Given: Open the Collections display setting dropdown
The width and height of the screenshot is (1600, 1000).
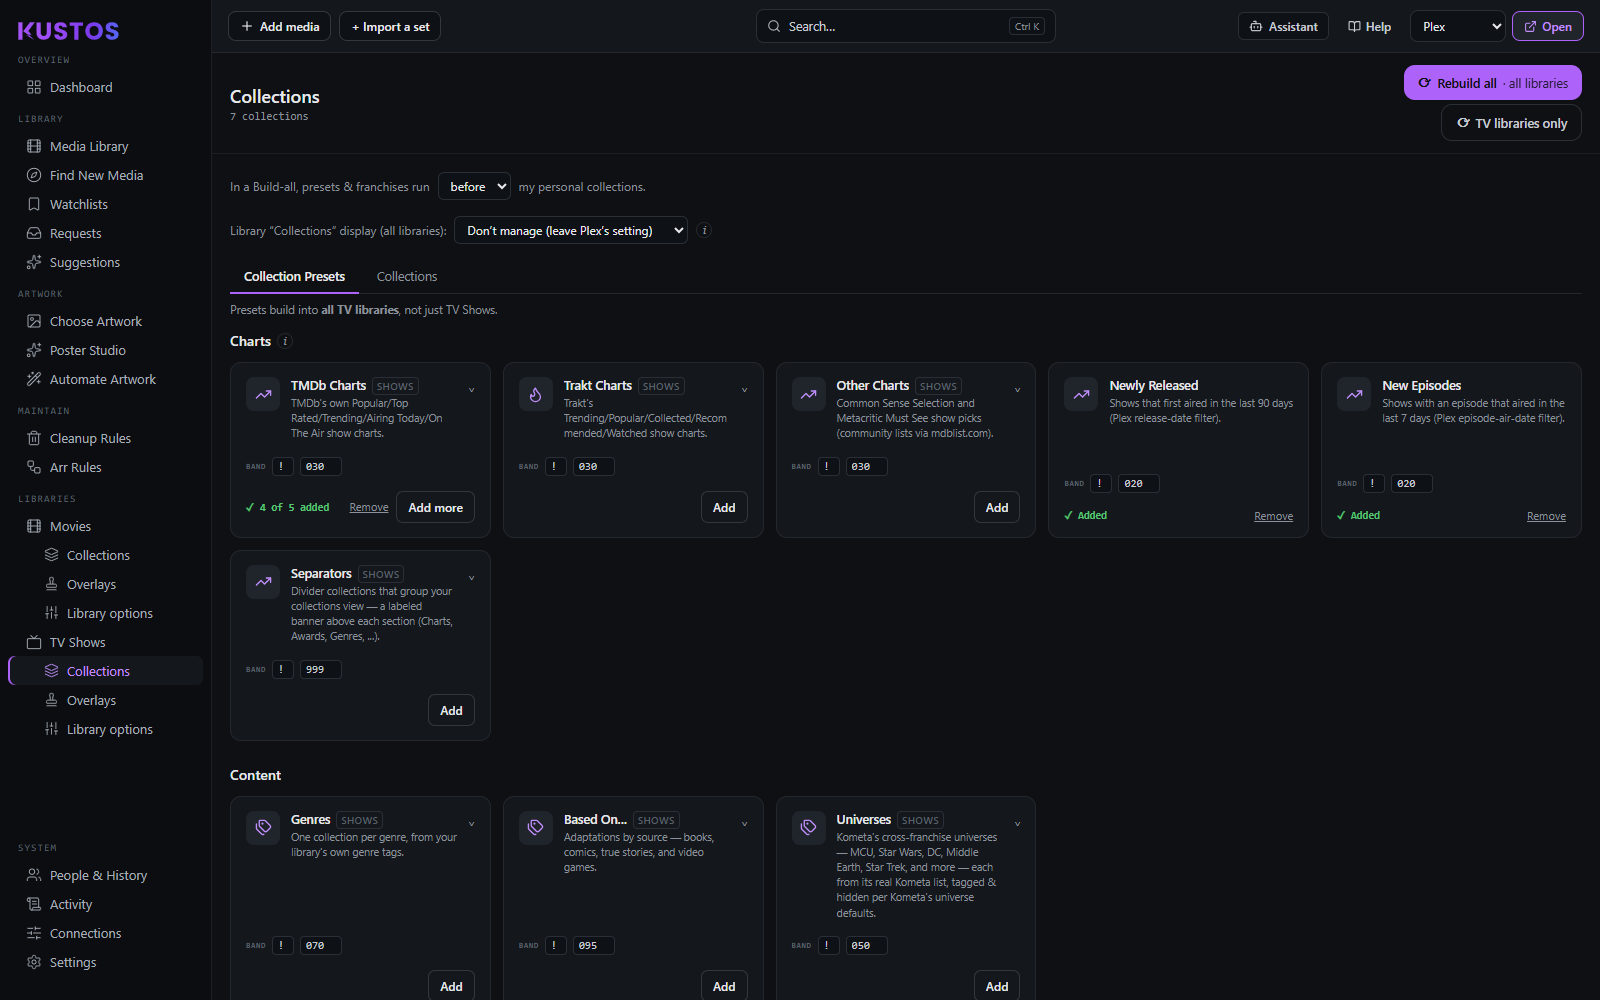Looking at the screenshot, I should [x=571, y=230].
